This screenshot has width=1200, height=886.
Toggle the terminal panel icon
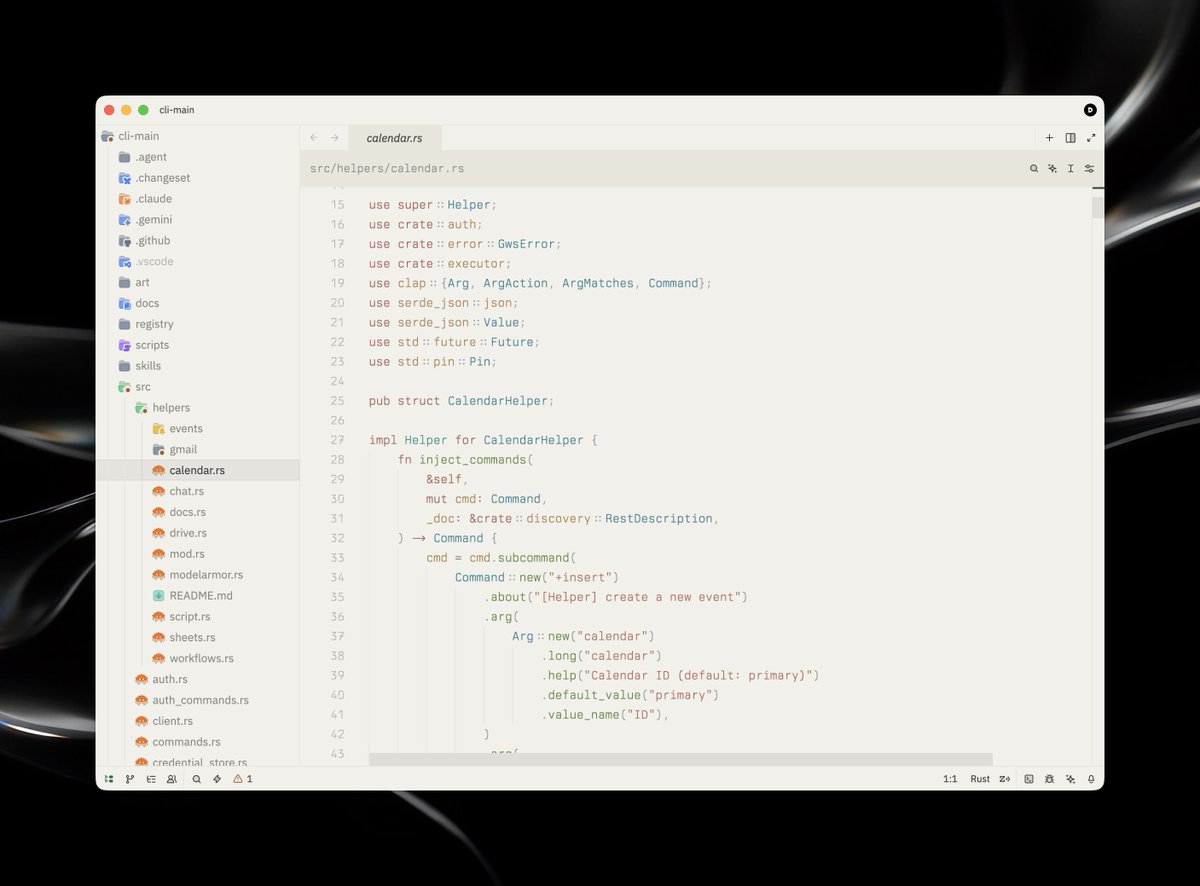(x=1029, y=778)
